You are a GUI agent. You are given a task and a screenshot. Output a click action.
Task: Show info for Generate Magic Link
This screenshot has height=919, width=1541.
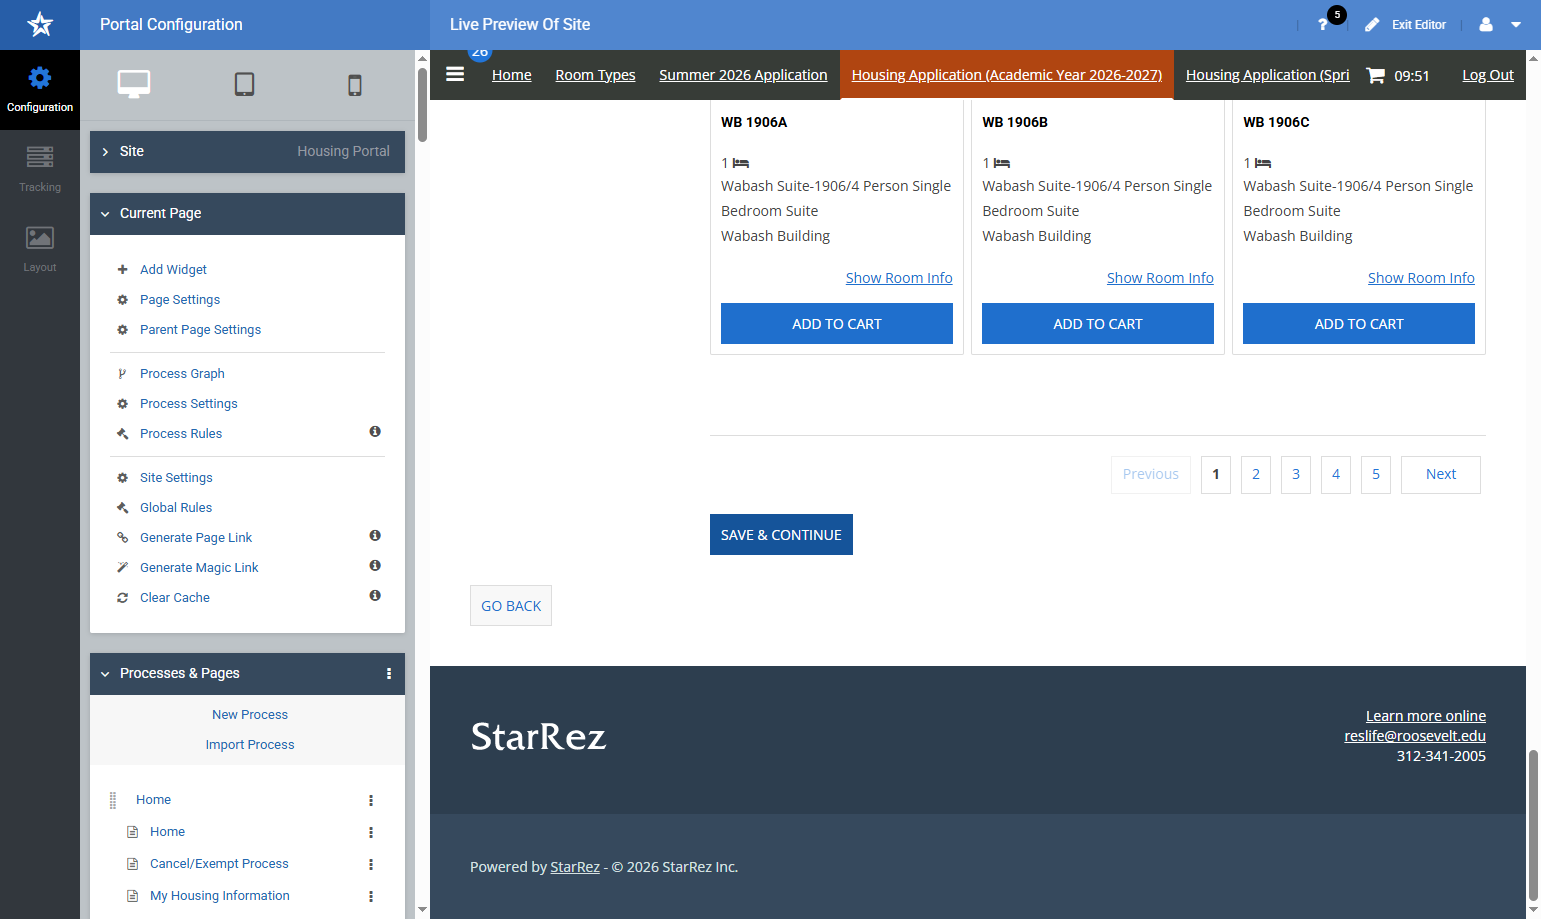pyautogui.click(x=375, y=566)
